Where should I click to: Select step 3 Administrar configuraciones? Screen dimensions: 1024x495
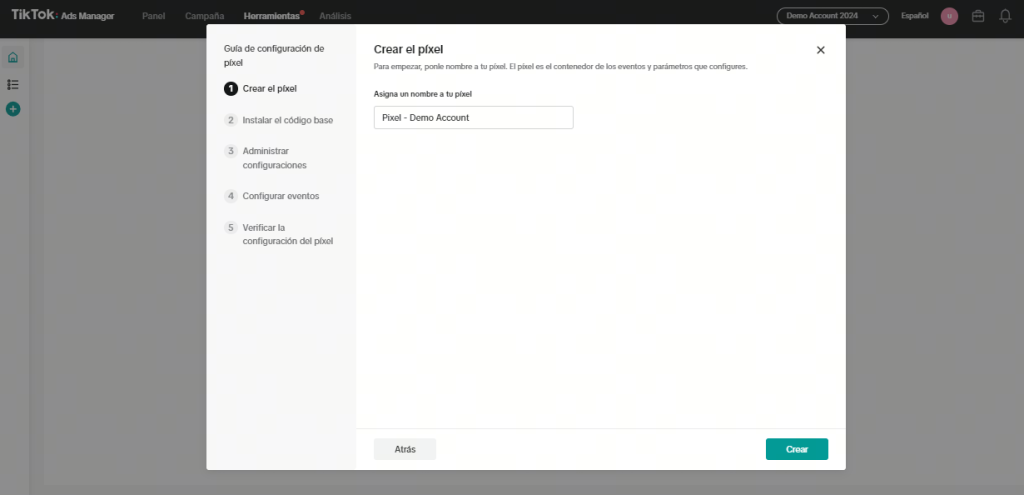coord(266,158)
